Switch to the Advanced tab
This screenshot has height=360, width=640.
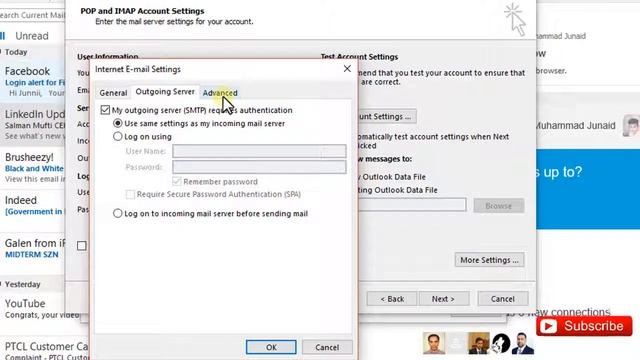(x=220, y=93)
